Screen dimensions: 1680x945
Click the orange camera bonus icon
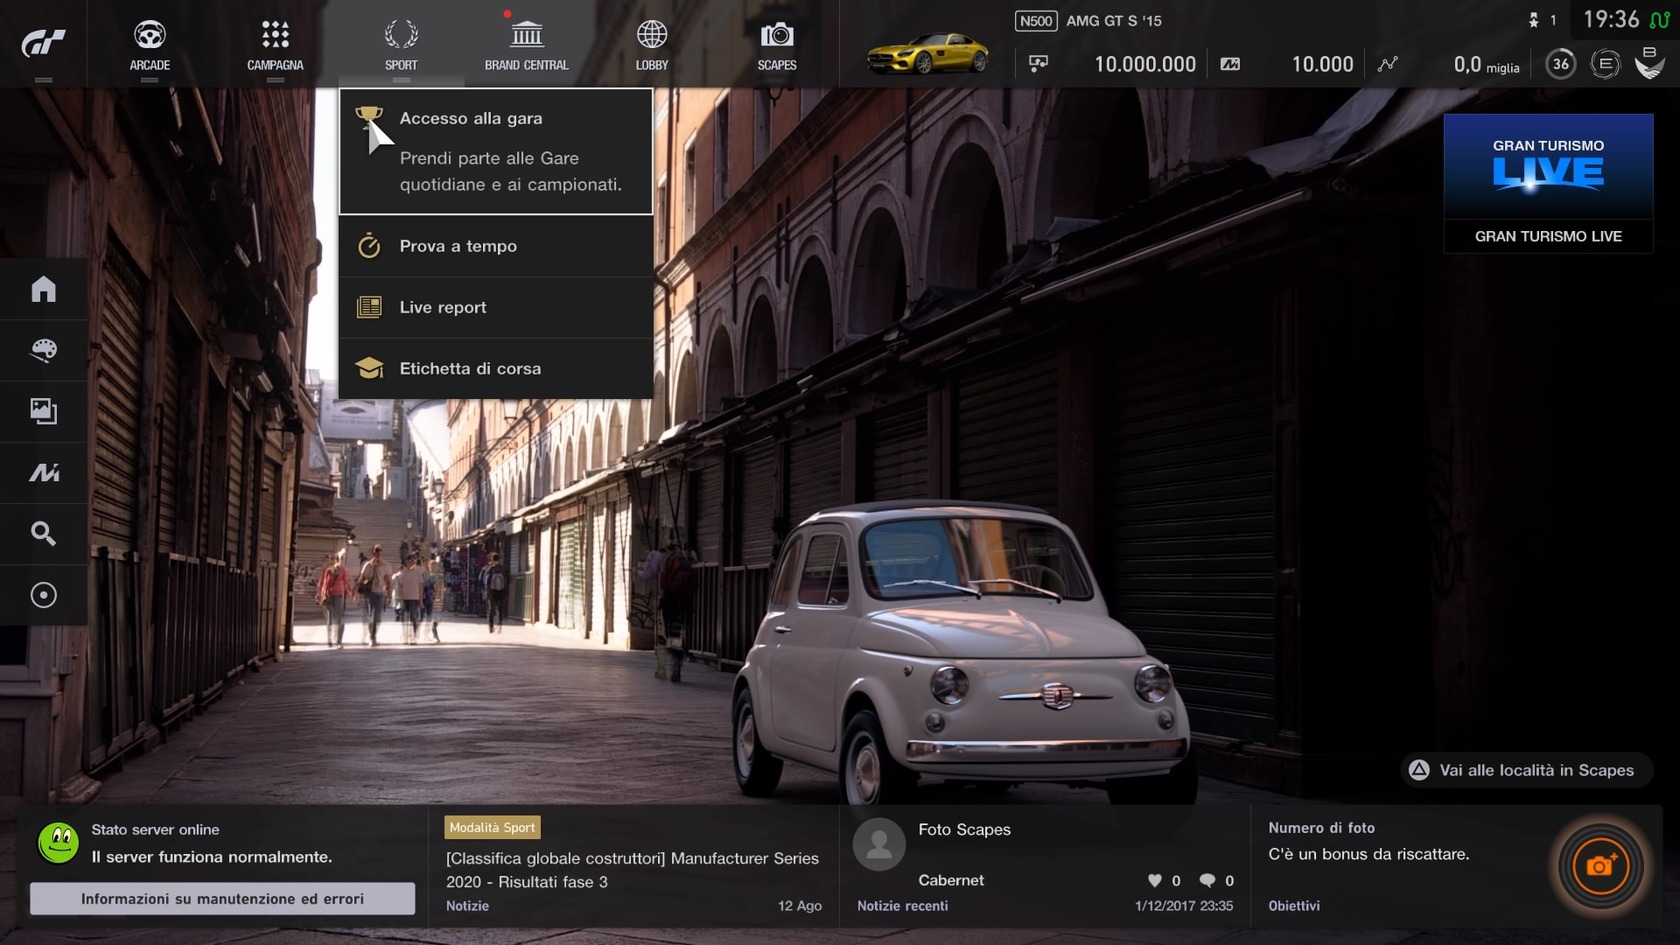coord(1600,866)
